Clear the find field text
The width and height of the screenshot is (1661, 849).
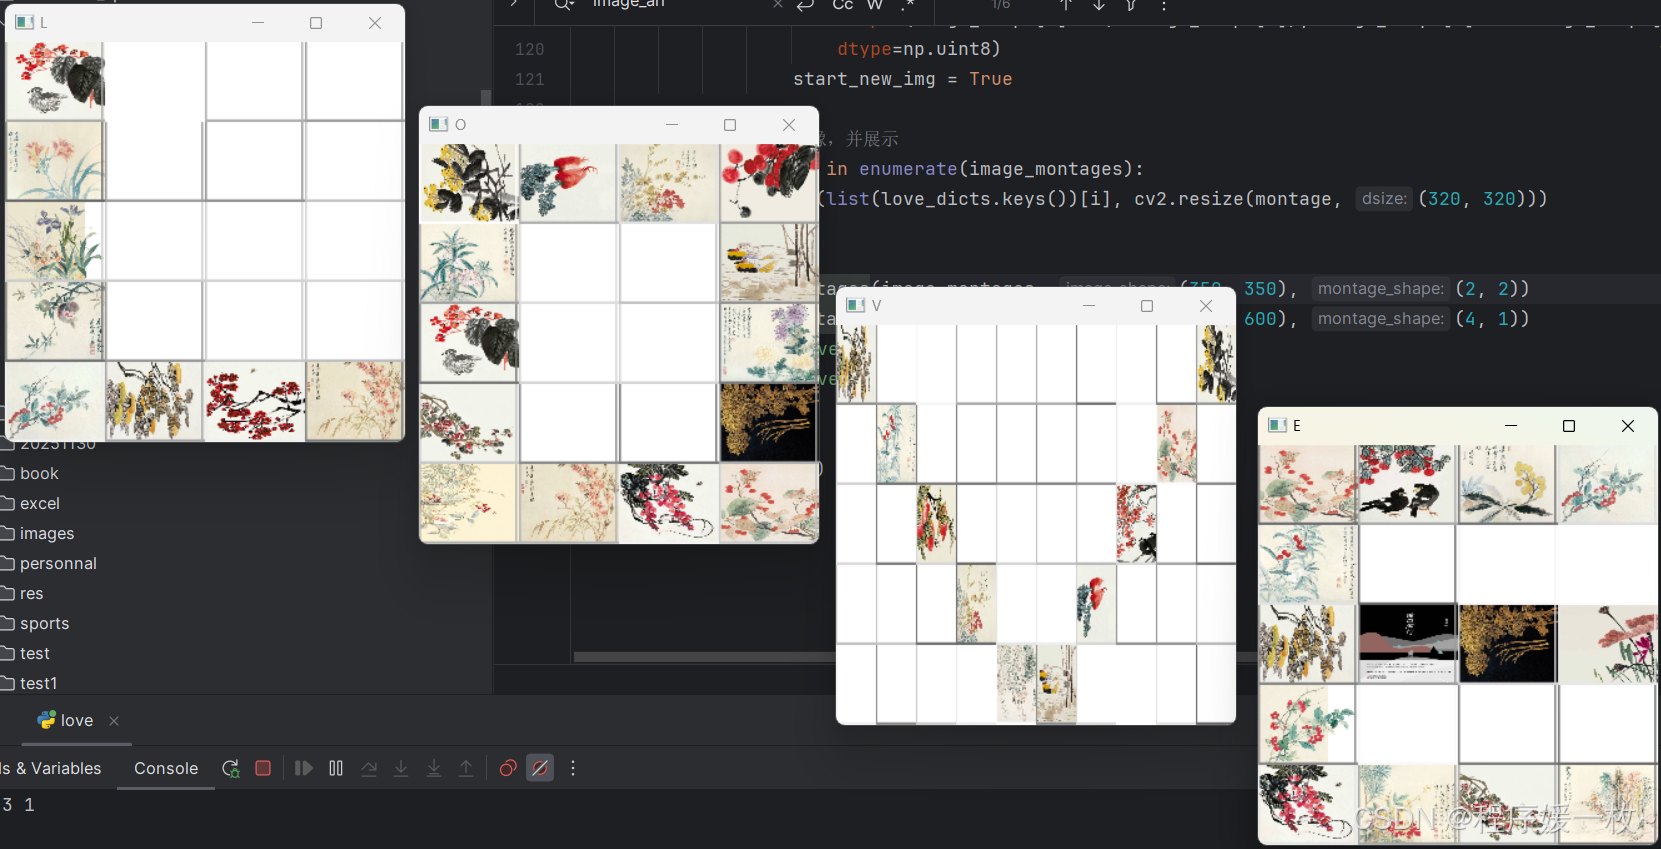pyautogui.click(x=778, y=5)
